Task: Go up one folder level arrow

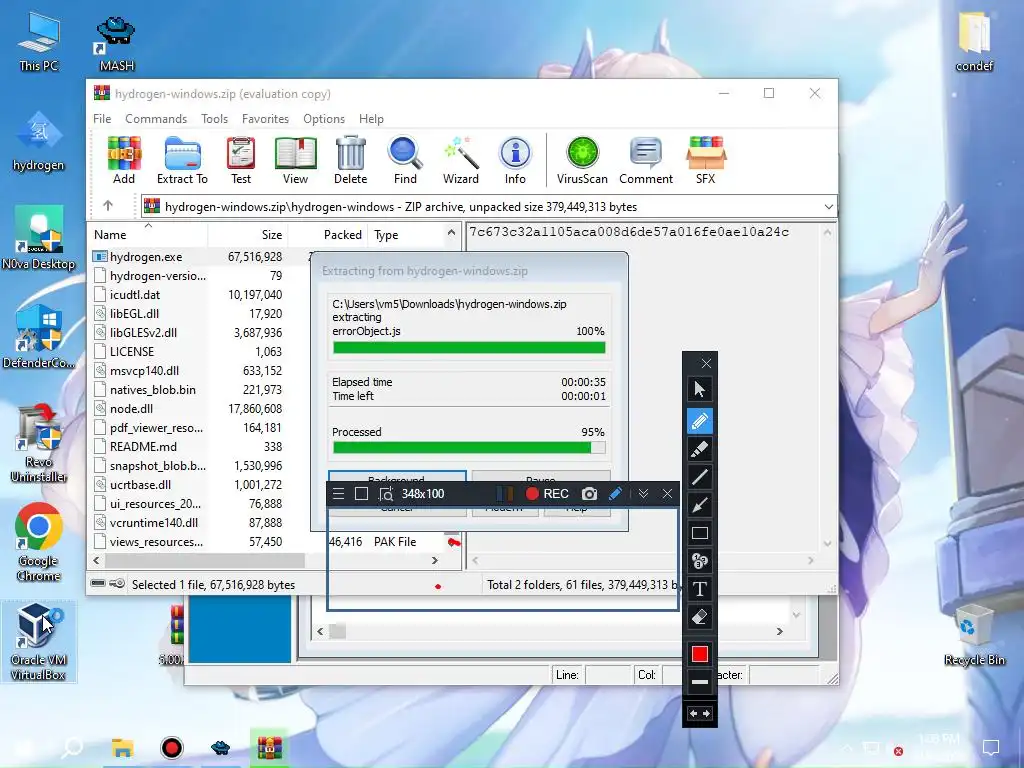Action: tap(108, 206)
